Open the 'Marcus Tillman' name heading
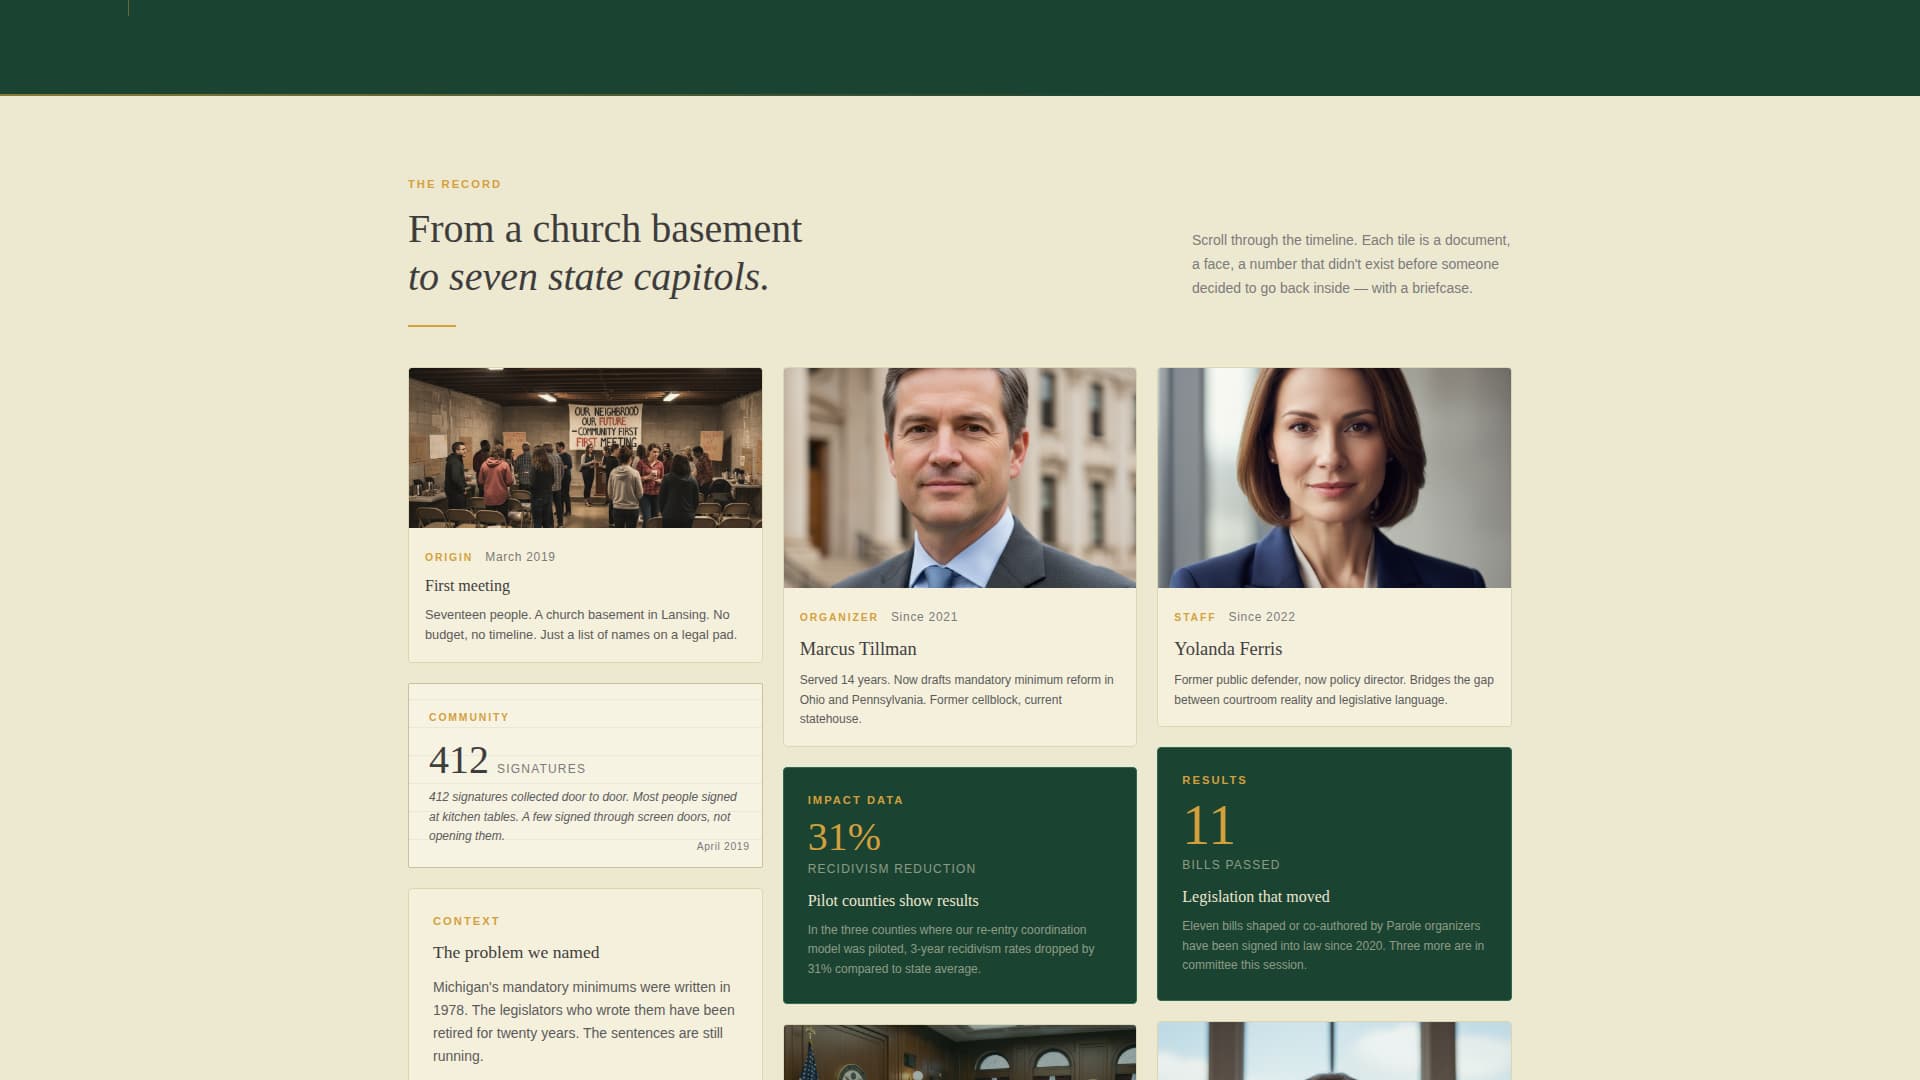Viewport: 1920px width, 1080px height. point(857,649)
